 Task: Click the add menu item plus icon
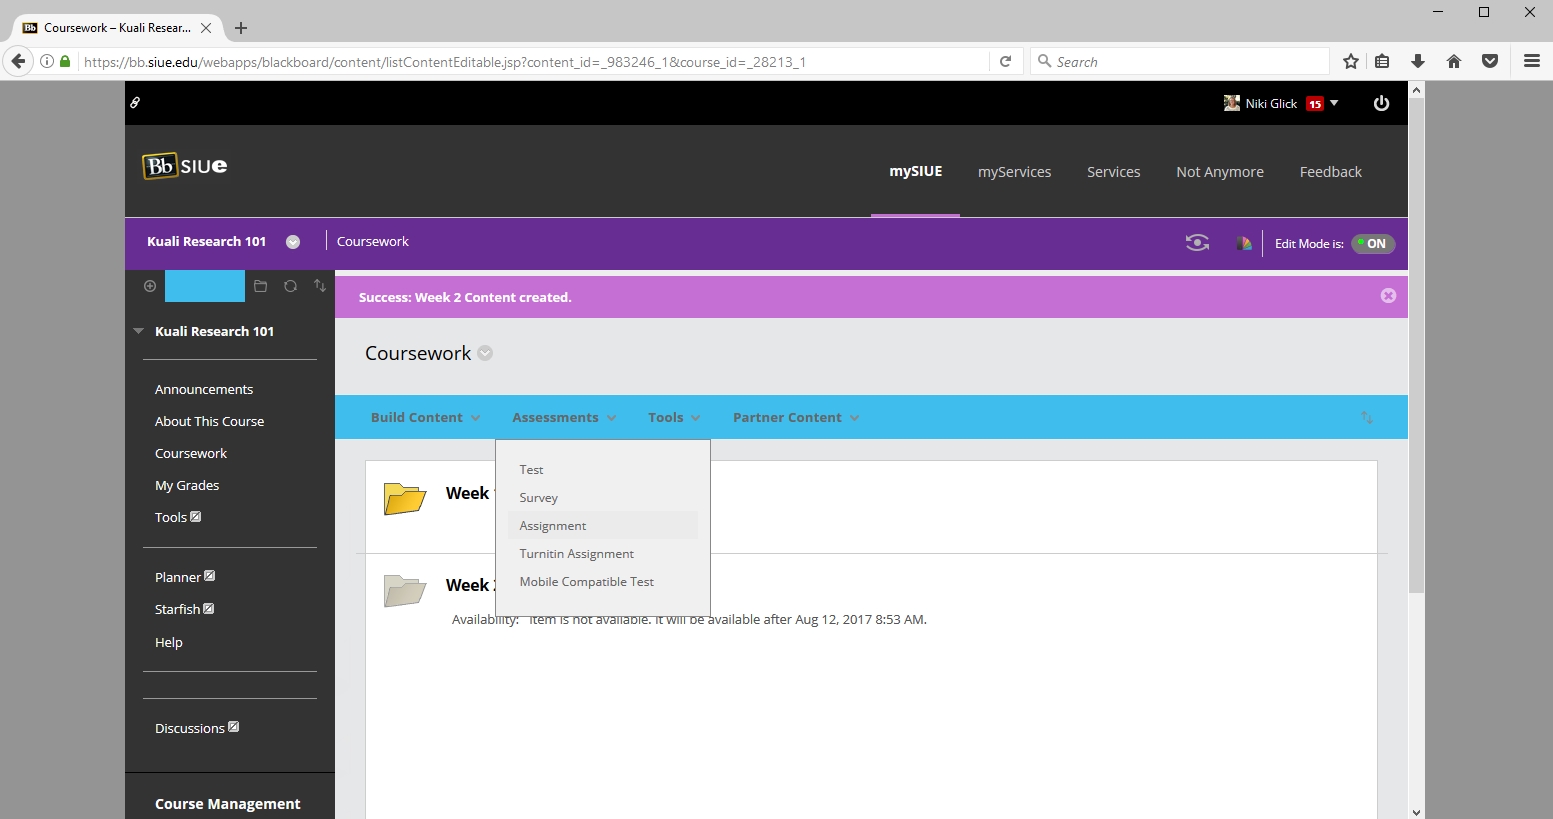pyautogui.click(x=150, y=286)
